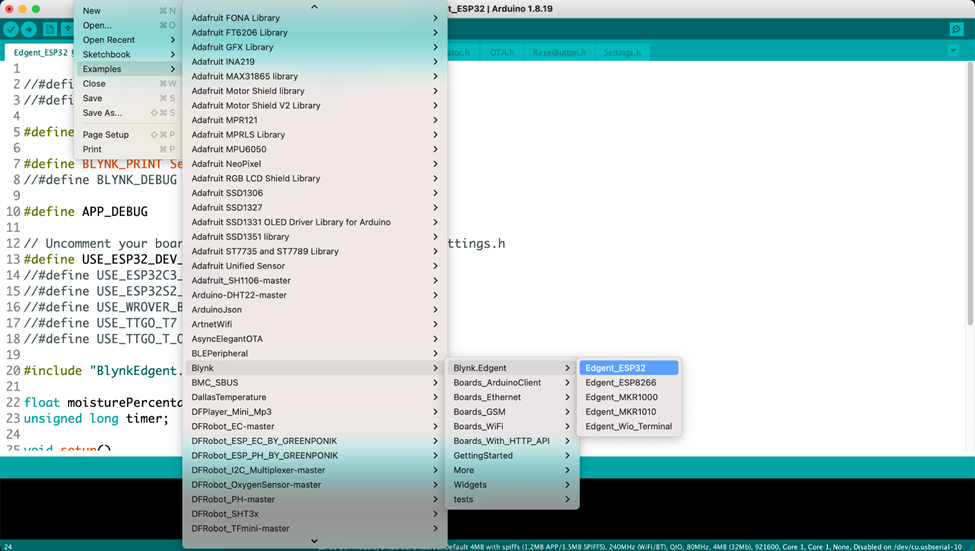Switch to the Settings.h tab
This screenshot has height=551, width=975.
point(622,53)
